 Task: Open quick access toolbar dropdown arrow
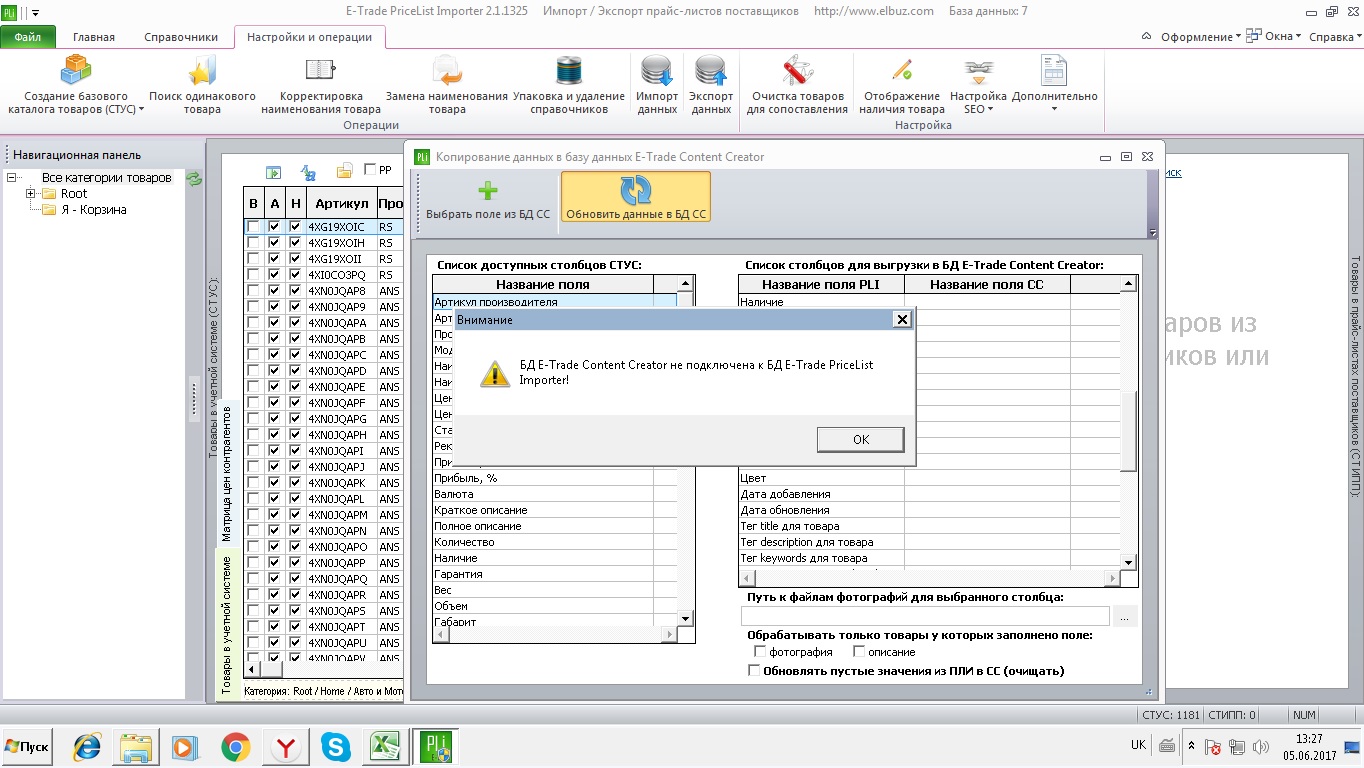tap(36, 12)
